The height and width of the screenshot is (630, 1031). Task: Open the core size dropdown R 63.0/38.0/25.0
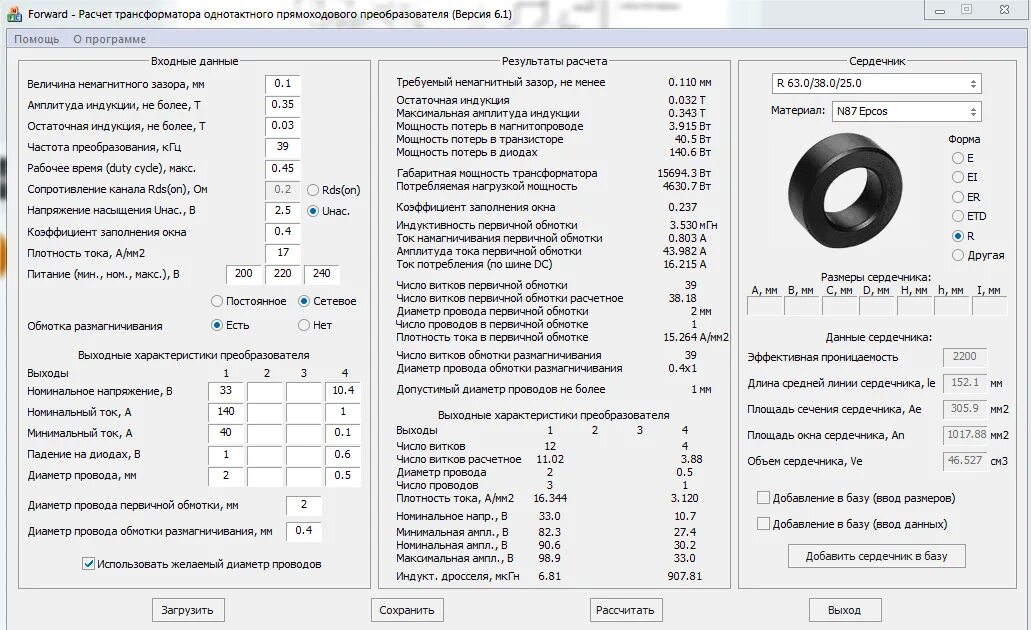coord(876,84)
